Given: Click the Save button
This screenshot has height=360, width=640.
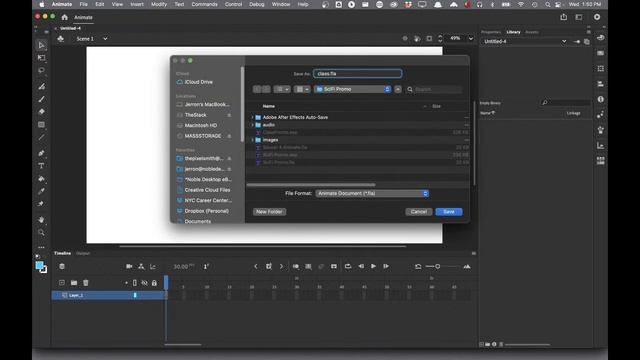Looking at the screenshot, I should pos(449,212).
